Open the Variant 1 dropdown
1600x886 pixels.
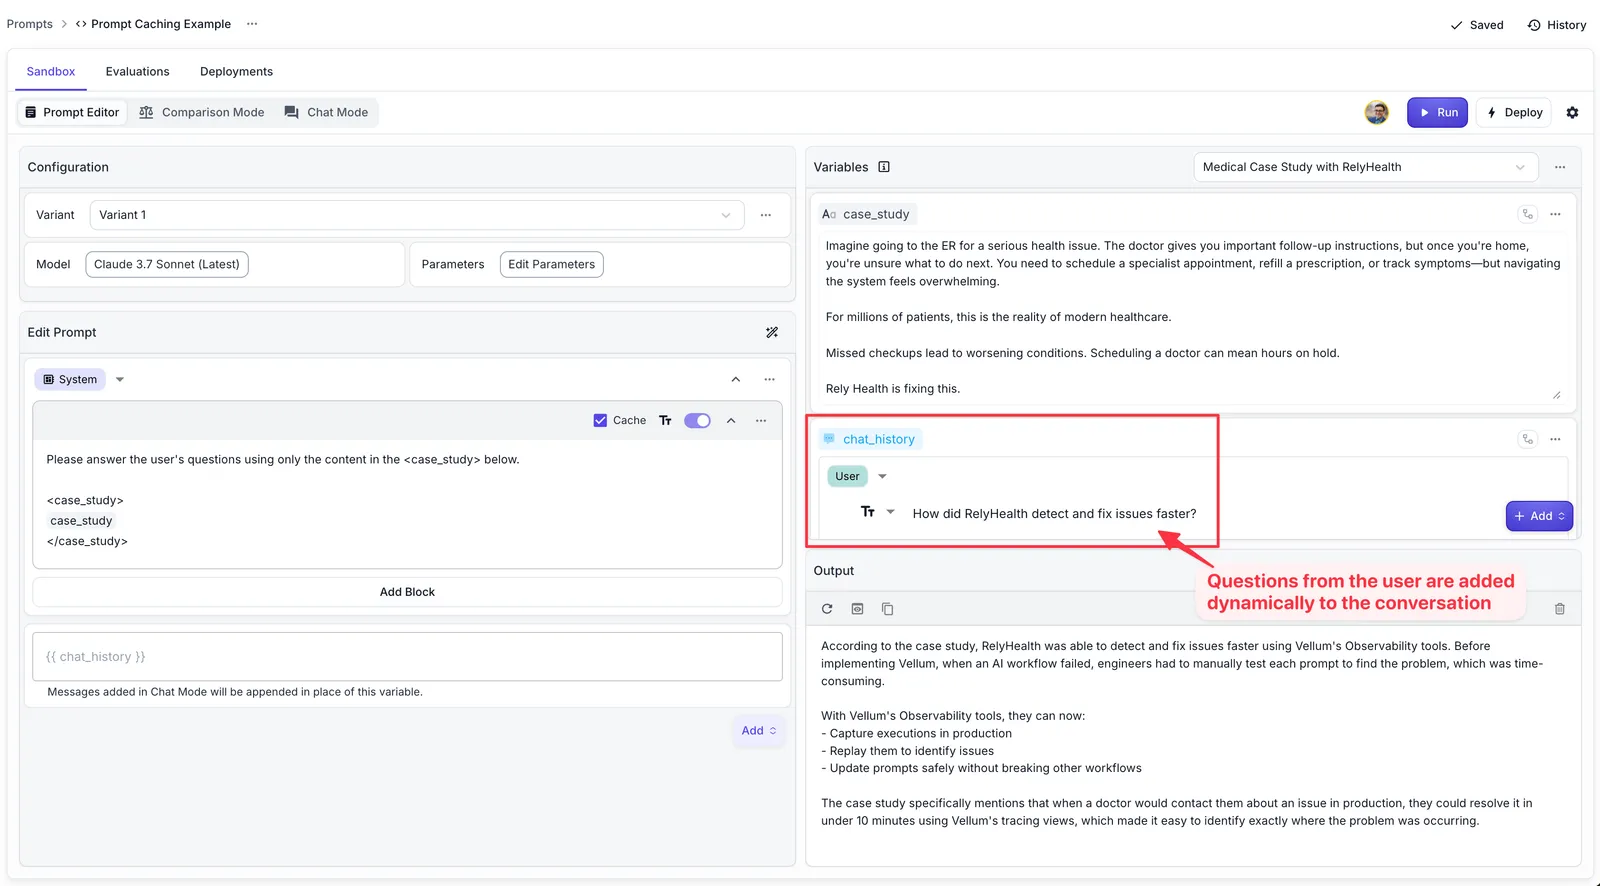[x=417, y=215]
